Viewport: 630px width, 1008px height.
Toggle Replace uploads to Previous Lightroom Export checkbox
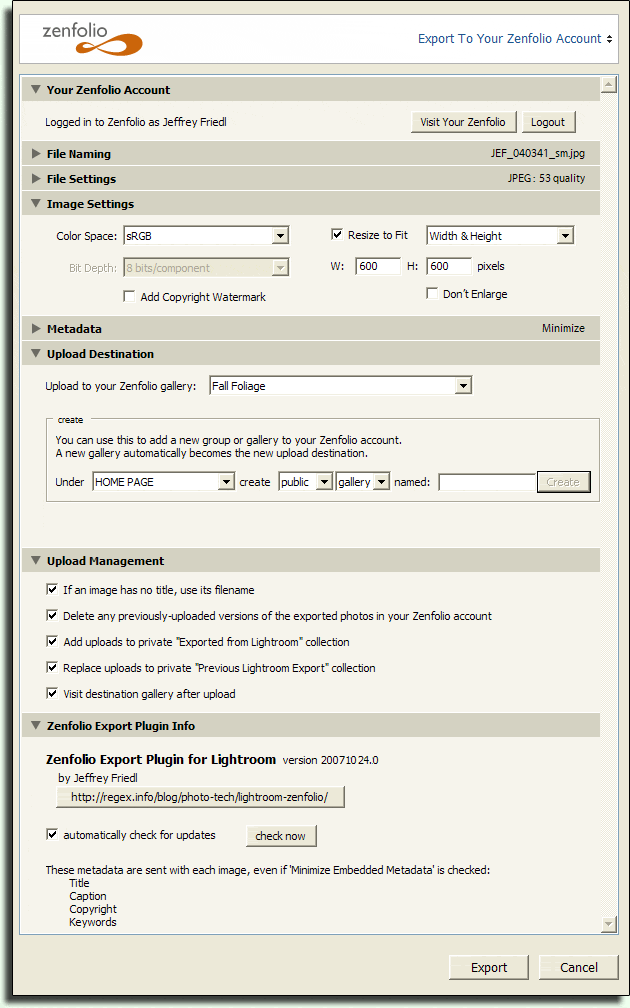click(x=52, y=667)
